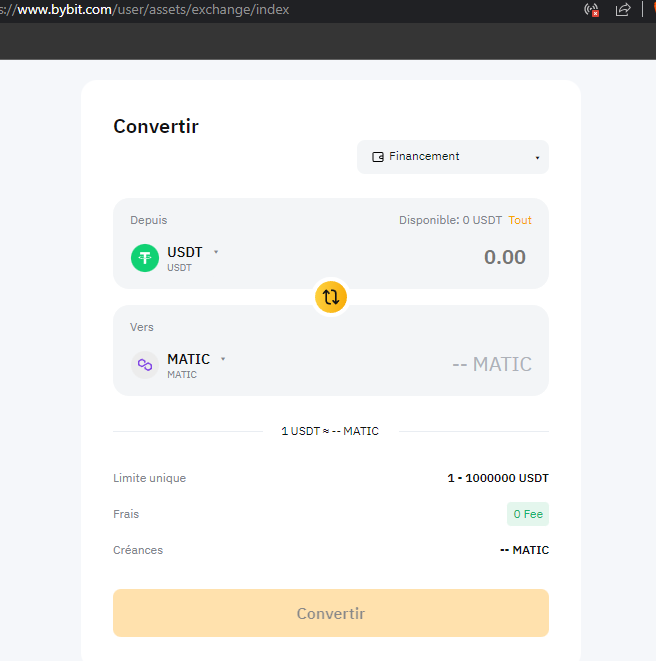Select the MATIC coin name label

tap(188, 359)
